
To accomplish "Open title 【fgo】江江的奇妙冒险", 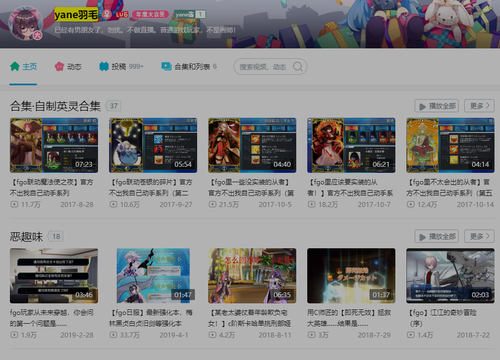I will (x=441, y=318).
